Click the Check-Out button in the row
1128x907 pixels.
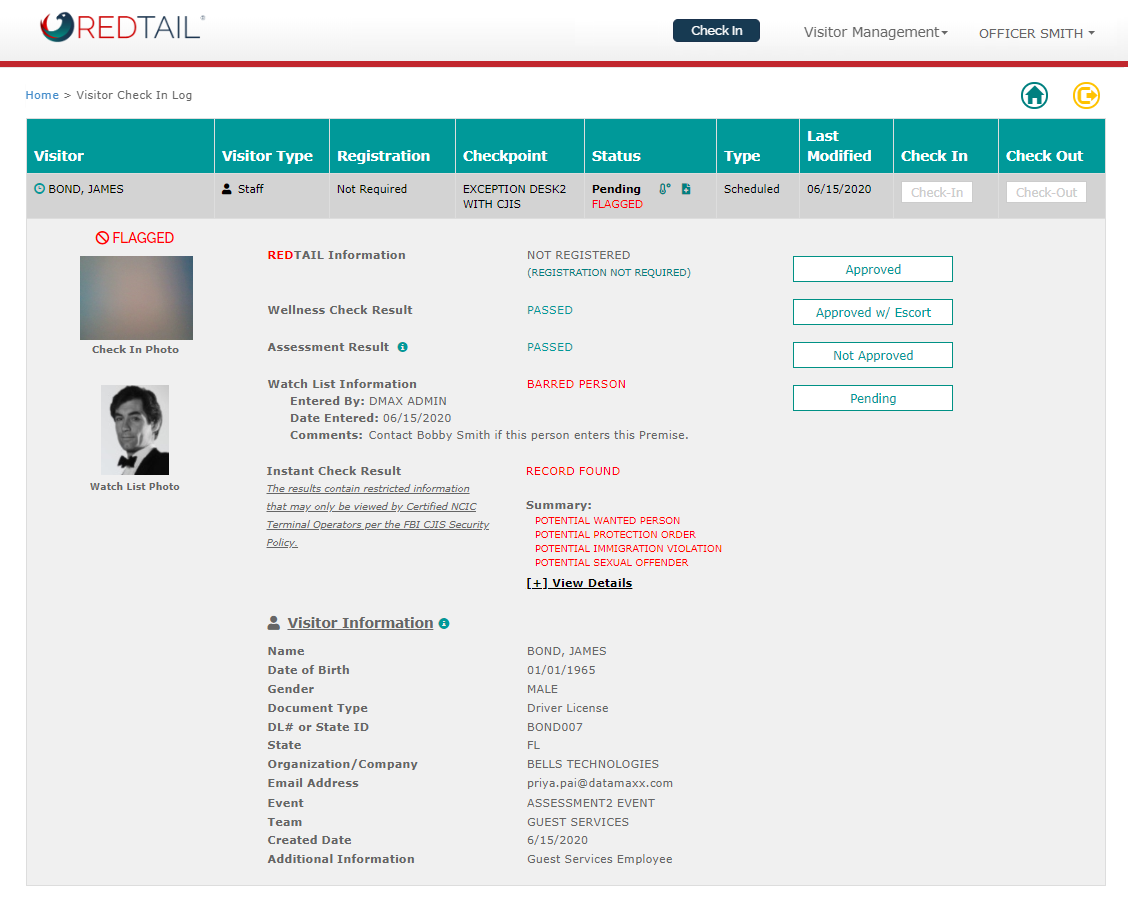[x=1046, y=193]
